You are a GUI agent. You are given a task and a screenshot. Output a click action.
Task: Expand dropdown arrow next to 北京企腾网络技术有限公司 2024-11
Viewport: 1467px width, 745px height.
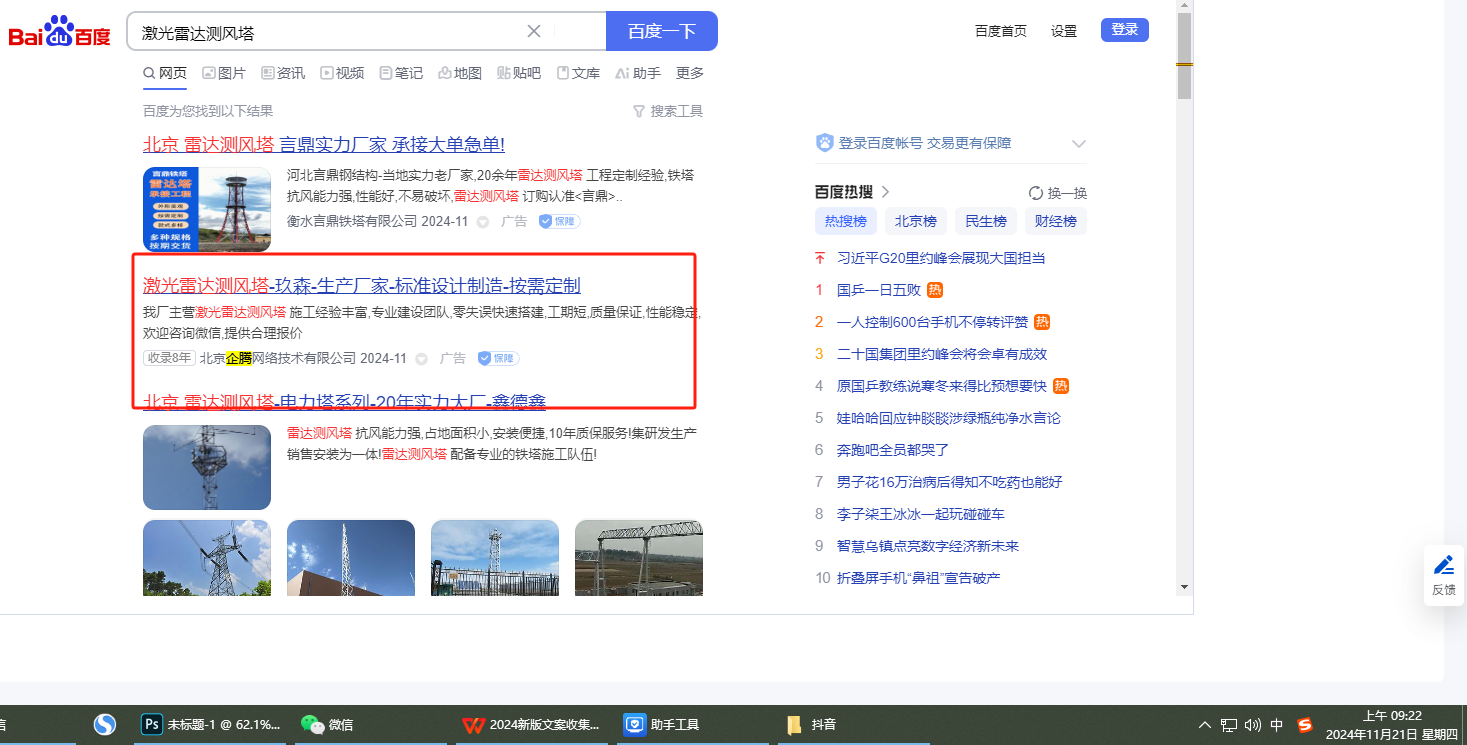pos(422,359)
